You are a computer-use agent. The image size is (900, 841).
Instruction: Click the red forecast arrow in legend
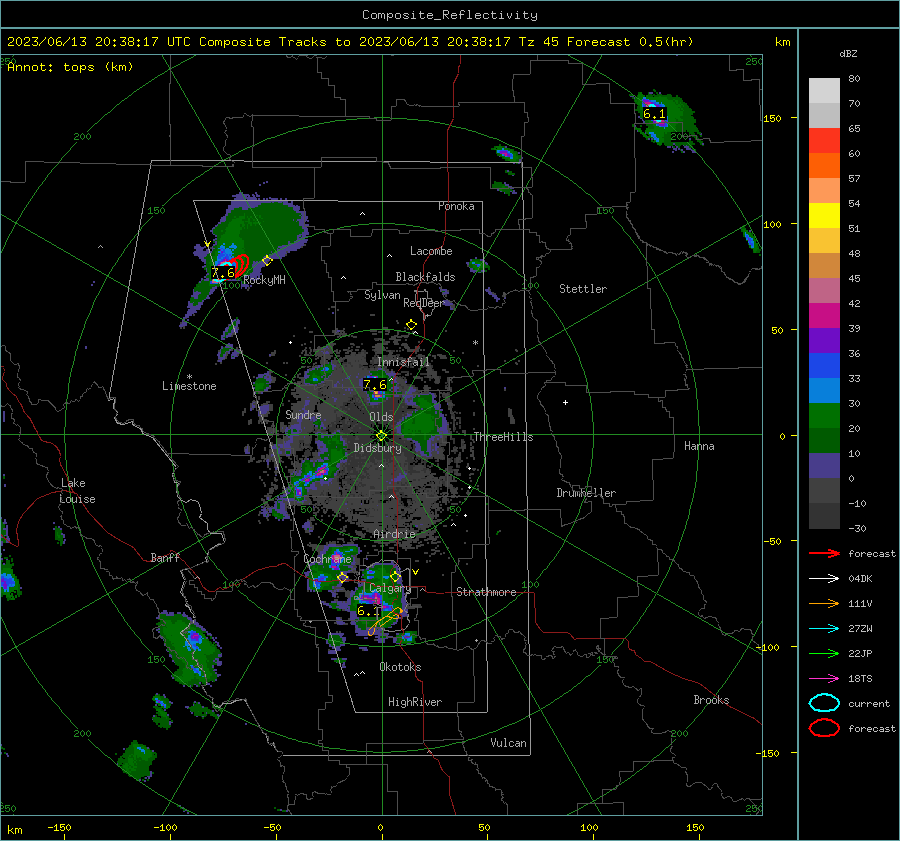(x=824, y=553)
